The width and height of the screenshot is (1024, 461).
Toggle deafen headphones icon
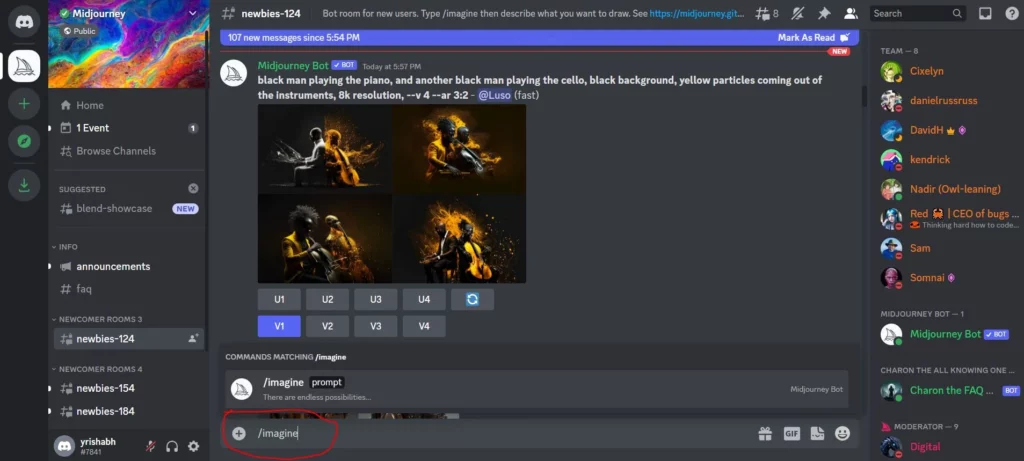coord(172,447)
